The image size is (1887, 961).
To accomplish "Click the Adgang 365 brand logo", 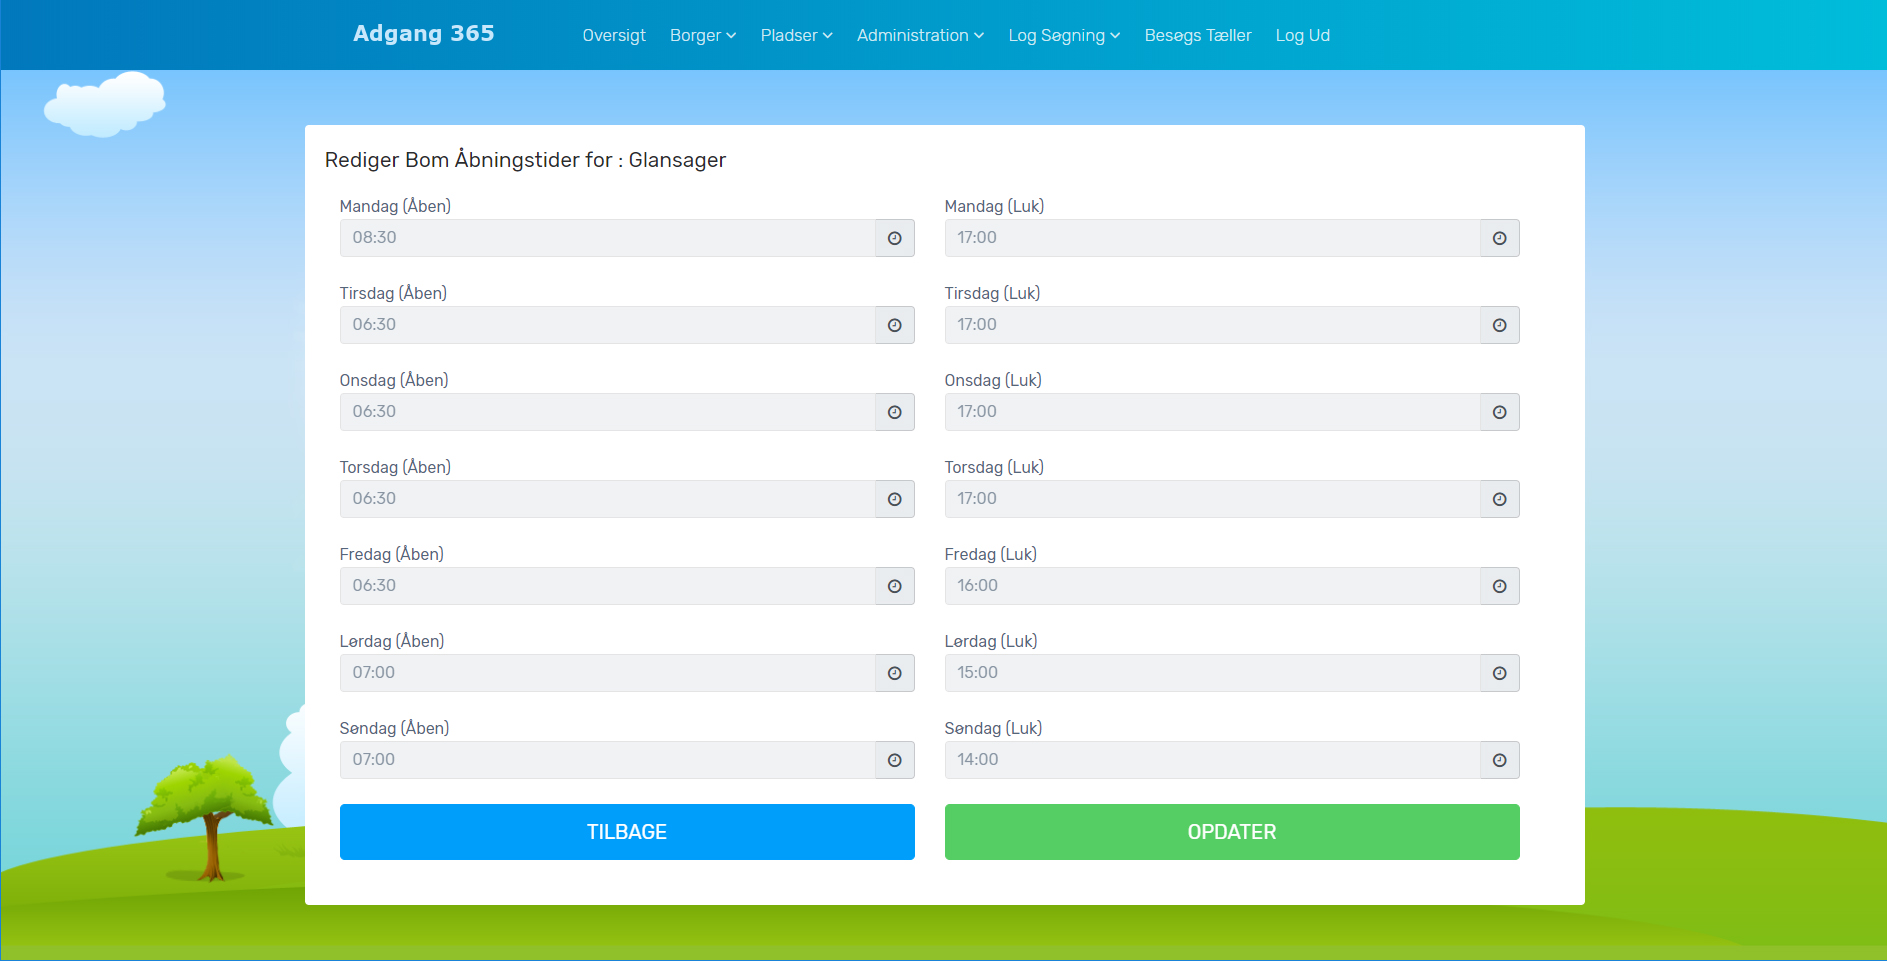I will point(423,34).
